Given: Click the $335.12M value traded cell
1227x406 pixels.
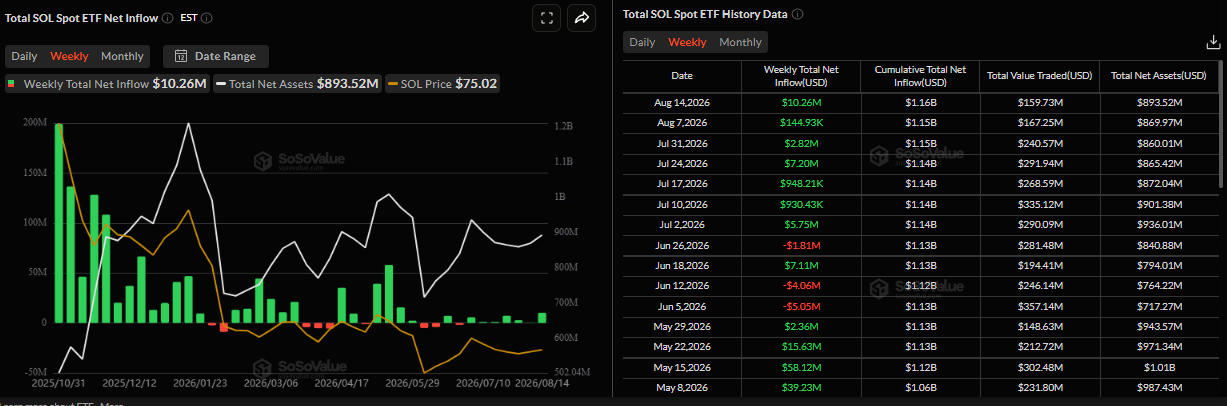Looking at the screenshot, I should click(x=1039, y=204).
